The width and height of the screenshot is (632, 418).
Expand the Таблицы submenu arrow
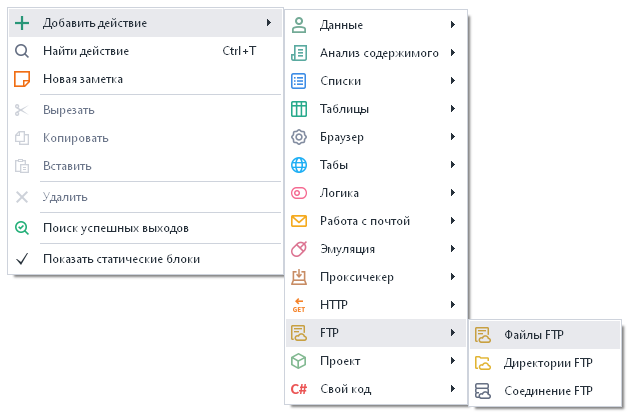(x=453, y=109)
